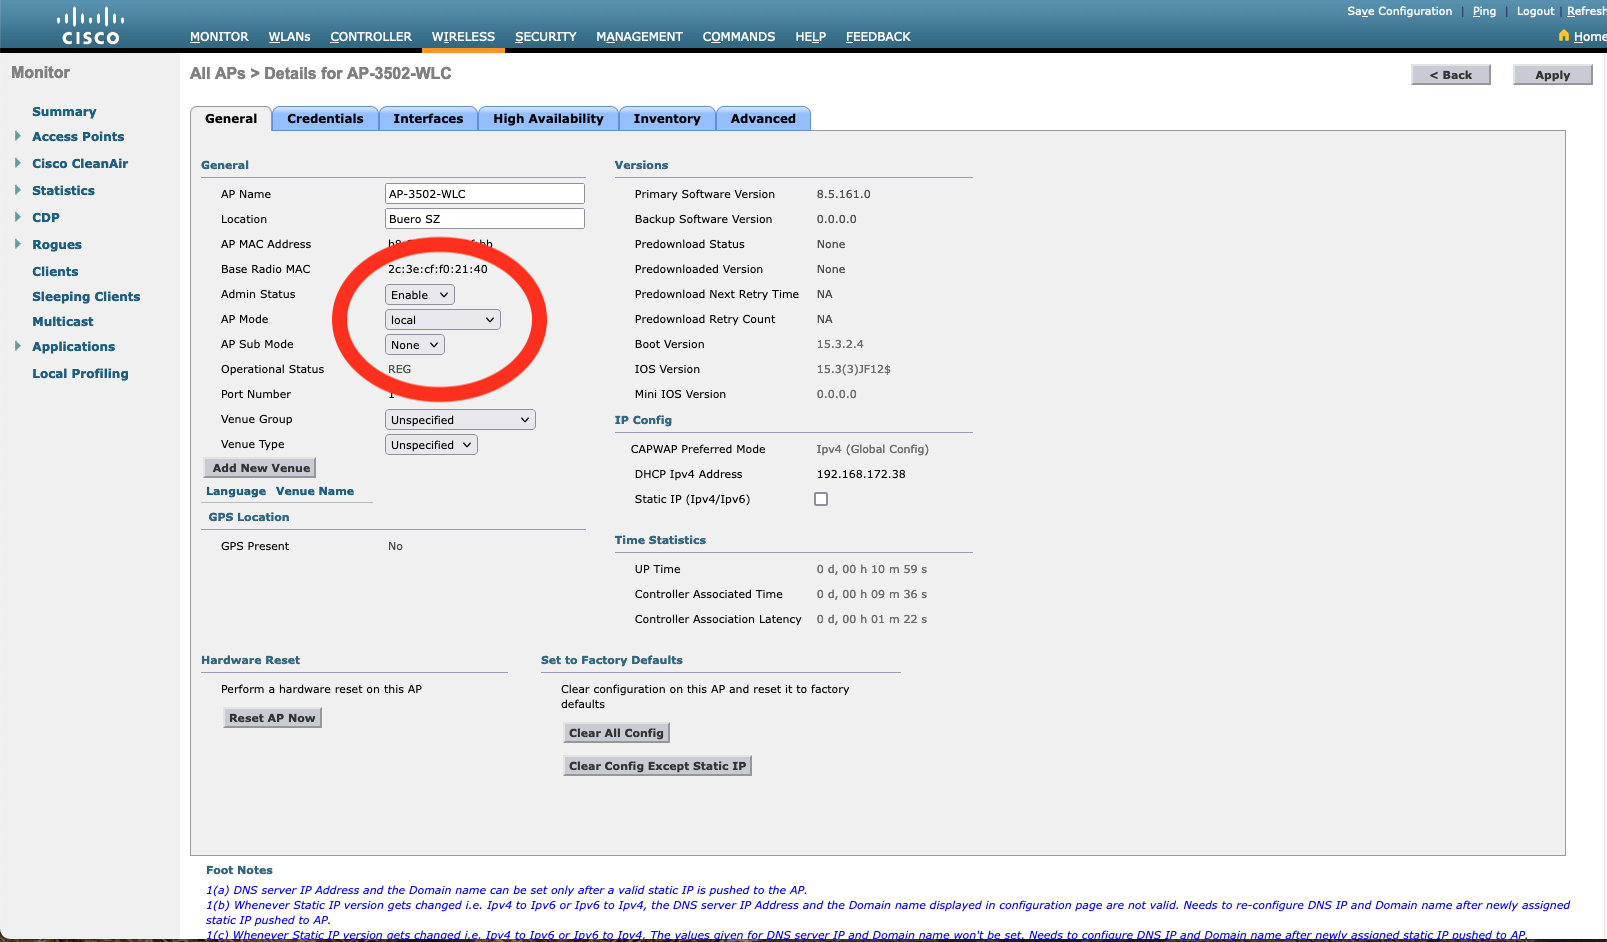The height and width of the screenshot is (942, 1607).
Task: Click the Cisco logo
Action: [x=90, y=26]
